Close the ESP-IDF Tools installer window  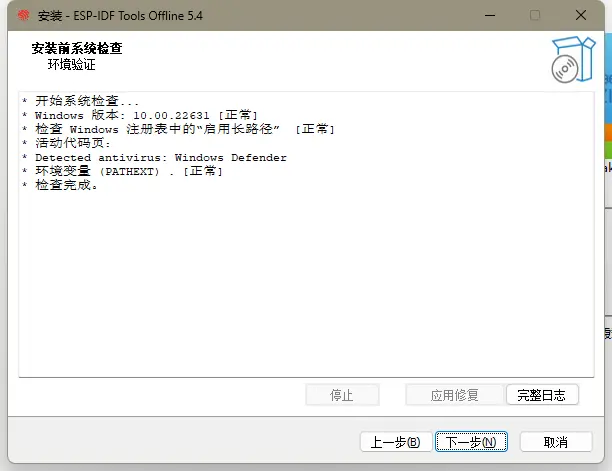[x=581, y=16]
